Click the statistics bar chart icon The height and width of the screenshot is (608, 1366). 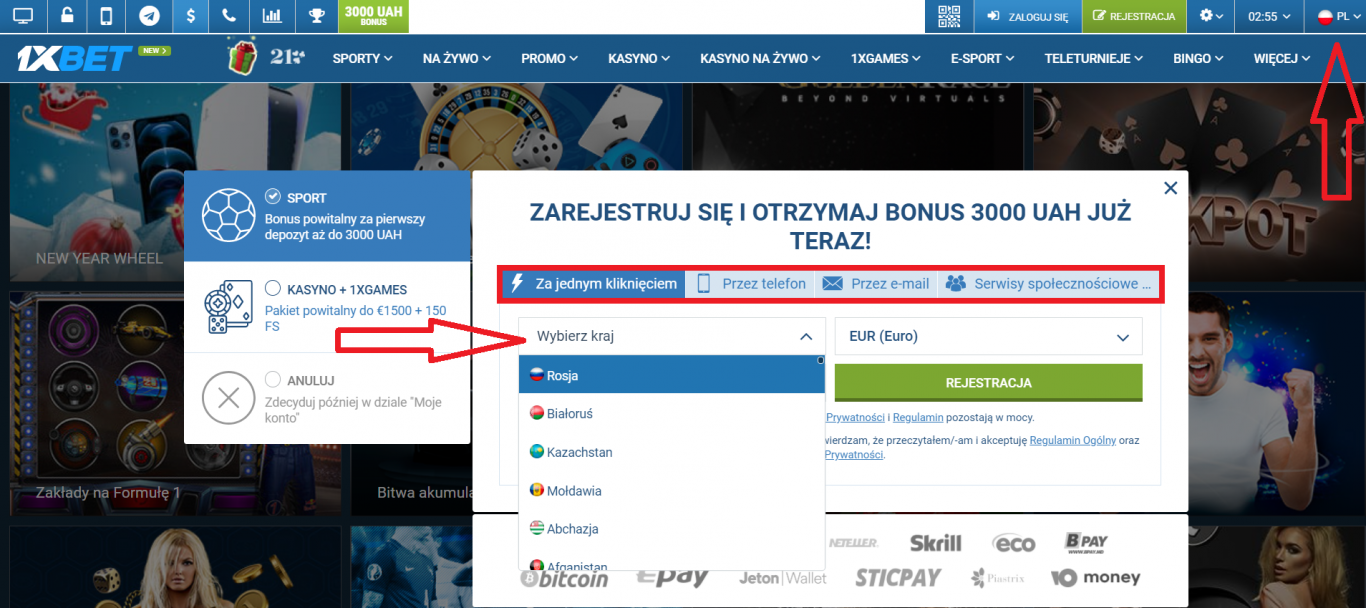[271, 16]
